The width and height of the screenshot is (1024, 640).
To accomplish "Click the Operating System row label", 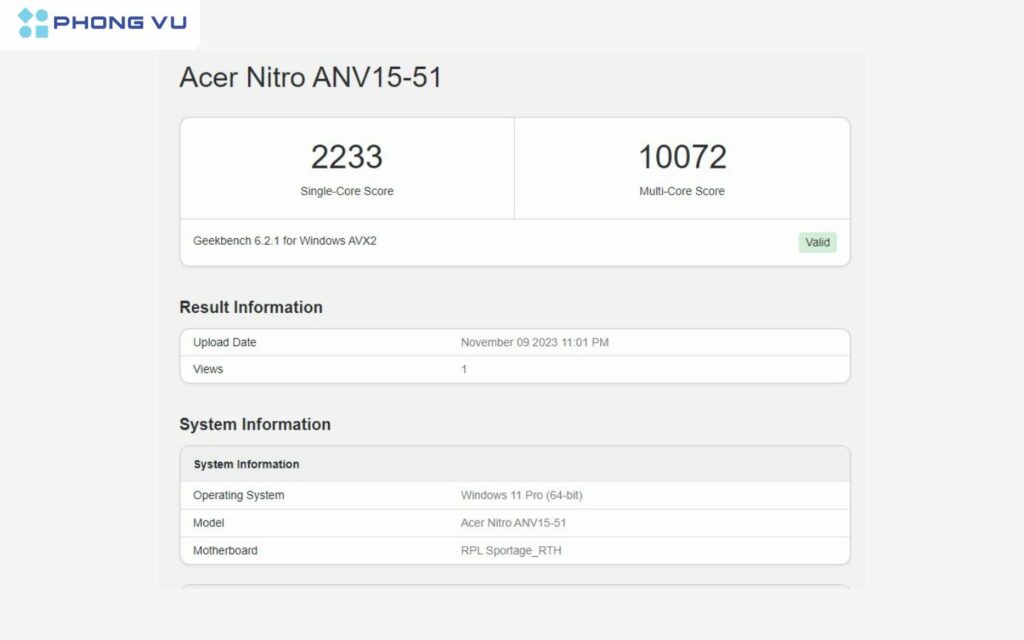I will (238, 495).
